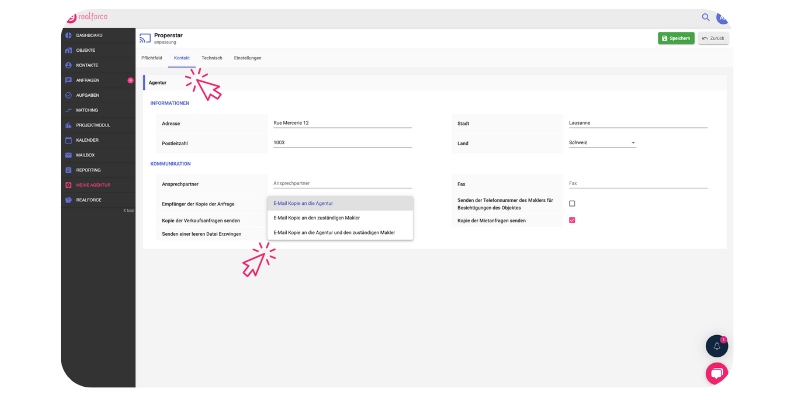Click the Zurück button
The height and width of the screenshot is (400, 800).
click(713, 38)
